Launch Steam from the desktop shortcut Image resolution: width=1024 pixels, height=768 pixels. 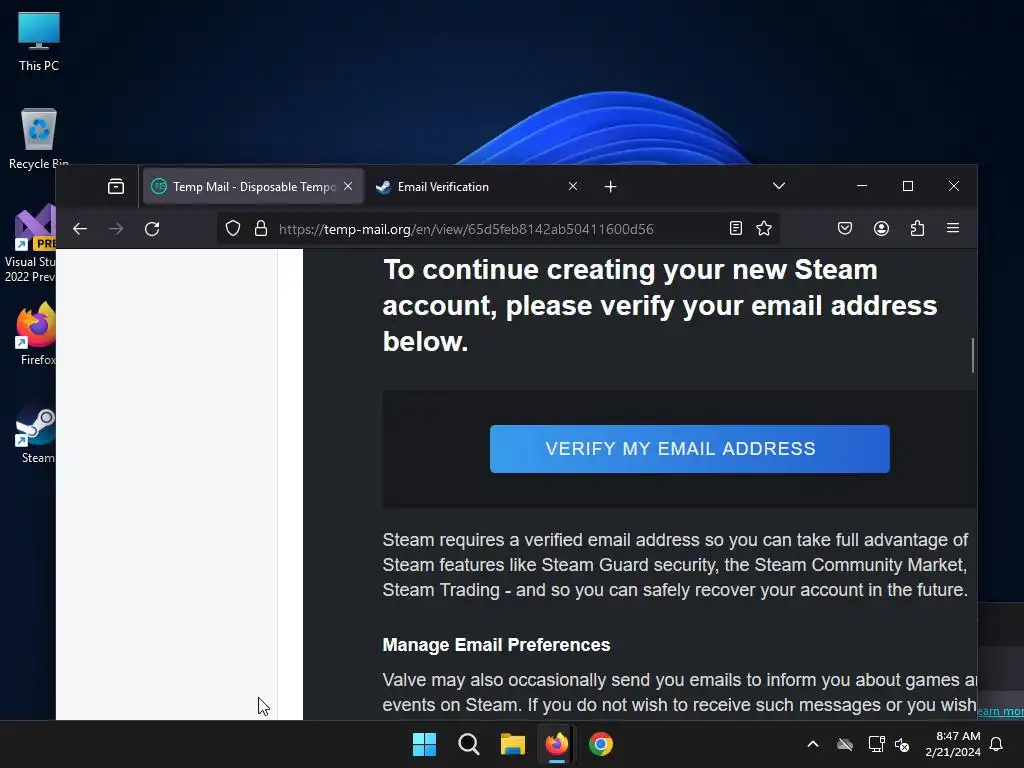point(36,432)
